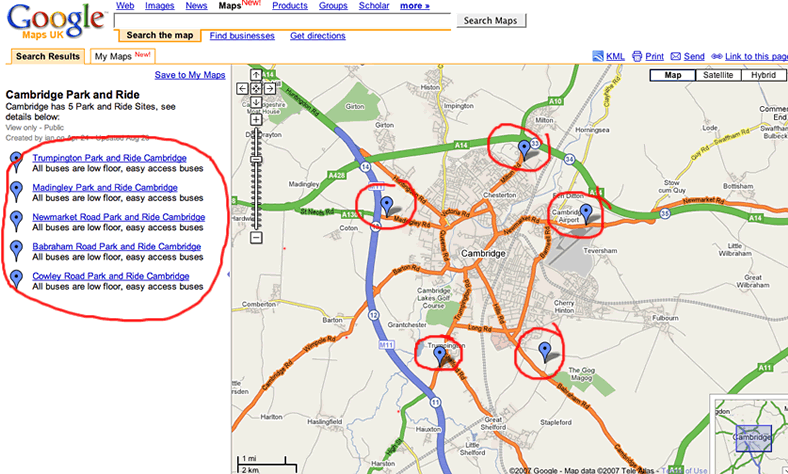Pan the map right with the arrow button
The image size is (788, 474).
point(270,88)
